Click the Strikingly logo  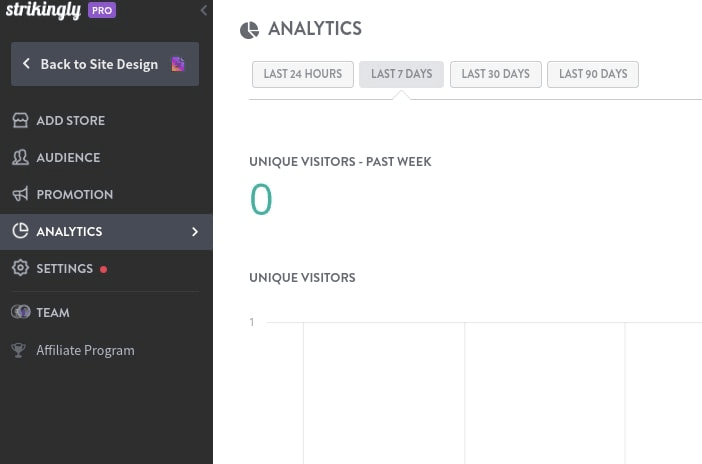pyautogui.click(x=43, y=10)
